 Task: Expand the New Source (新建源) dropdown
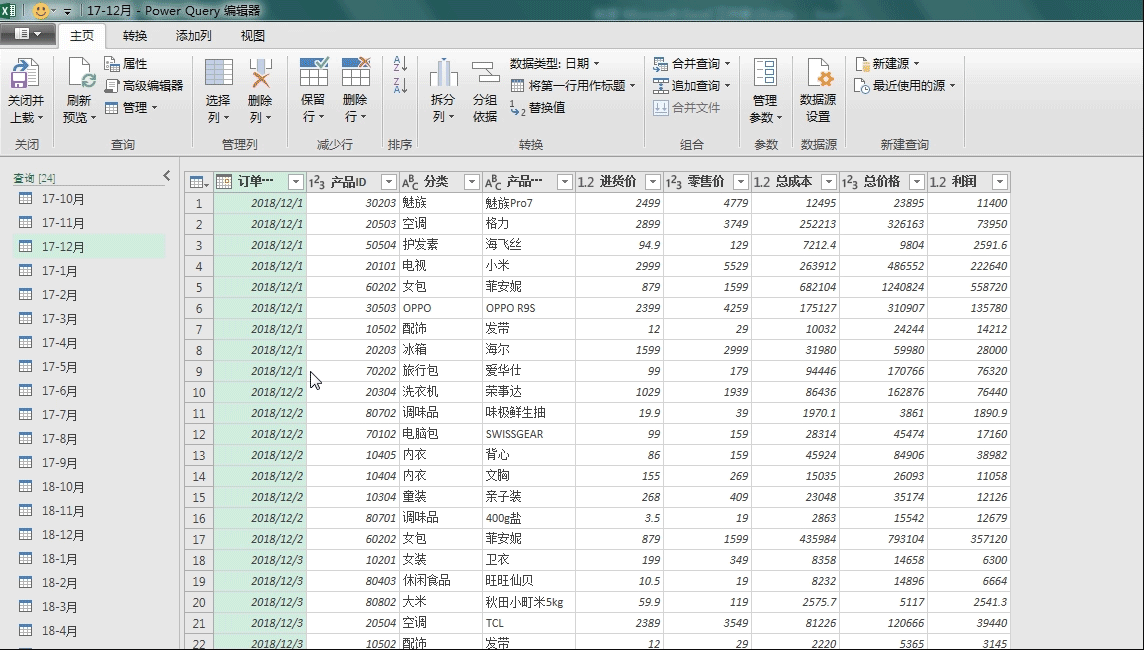click(x=916, y=64)
